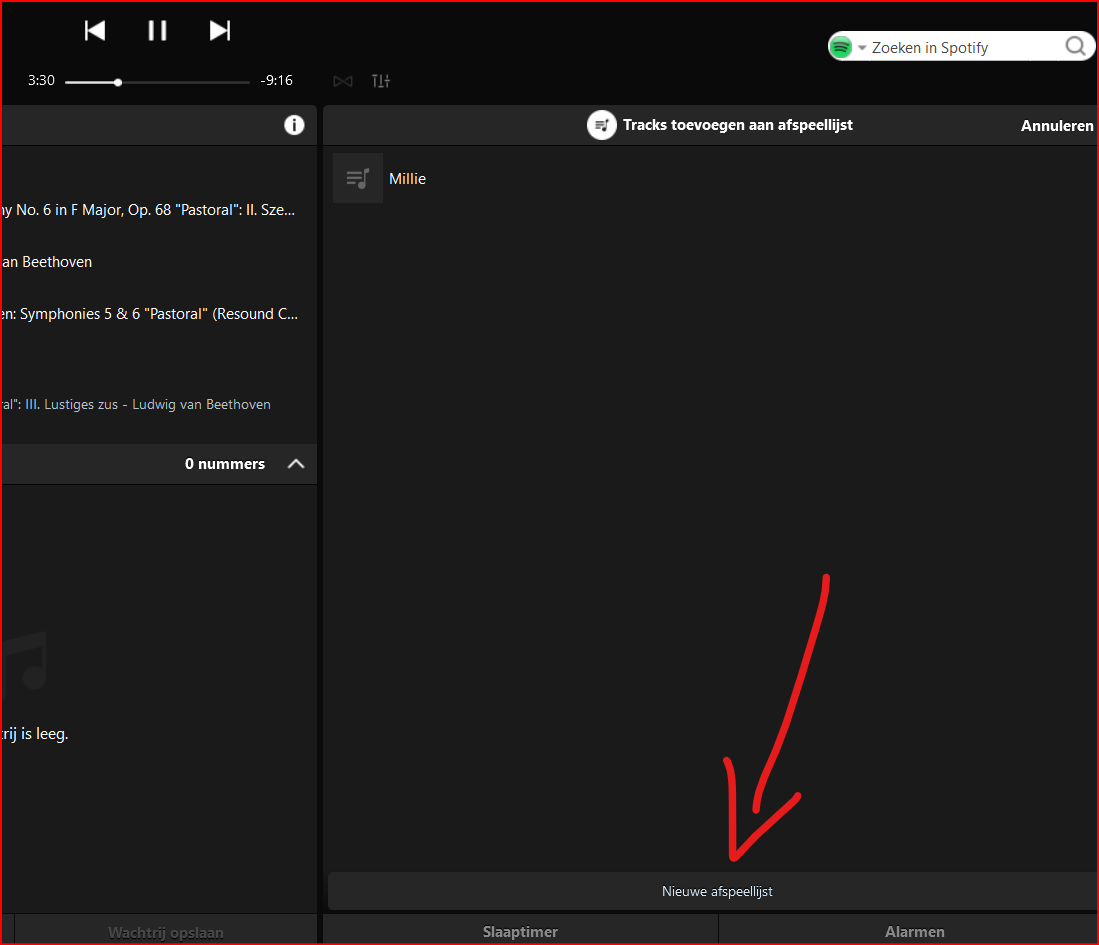Open the EQ settings icon

(x=381, y=81)
